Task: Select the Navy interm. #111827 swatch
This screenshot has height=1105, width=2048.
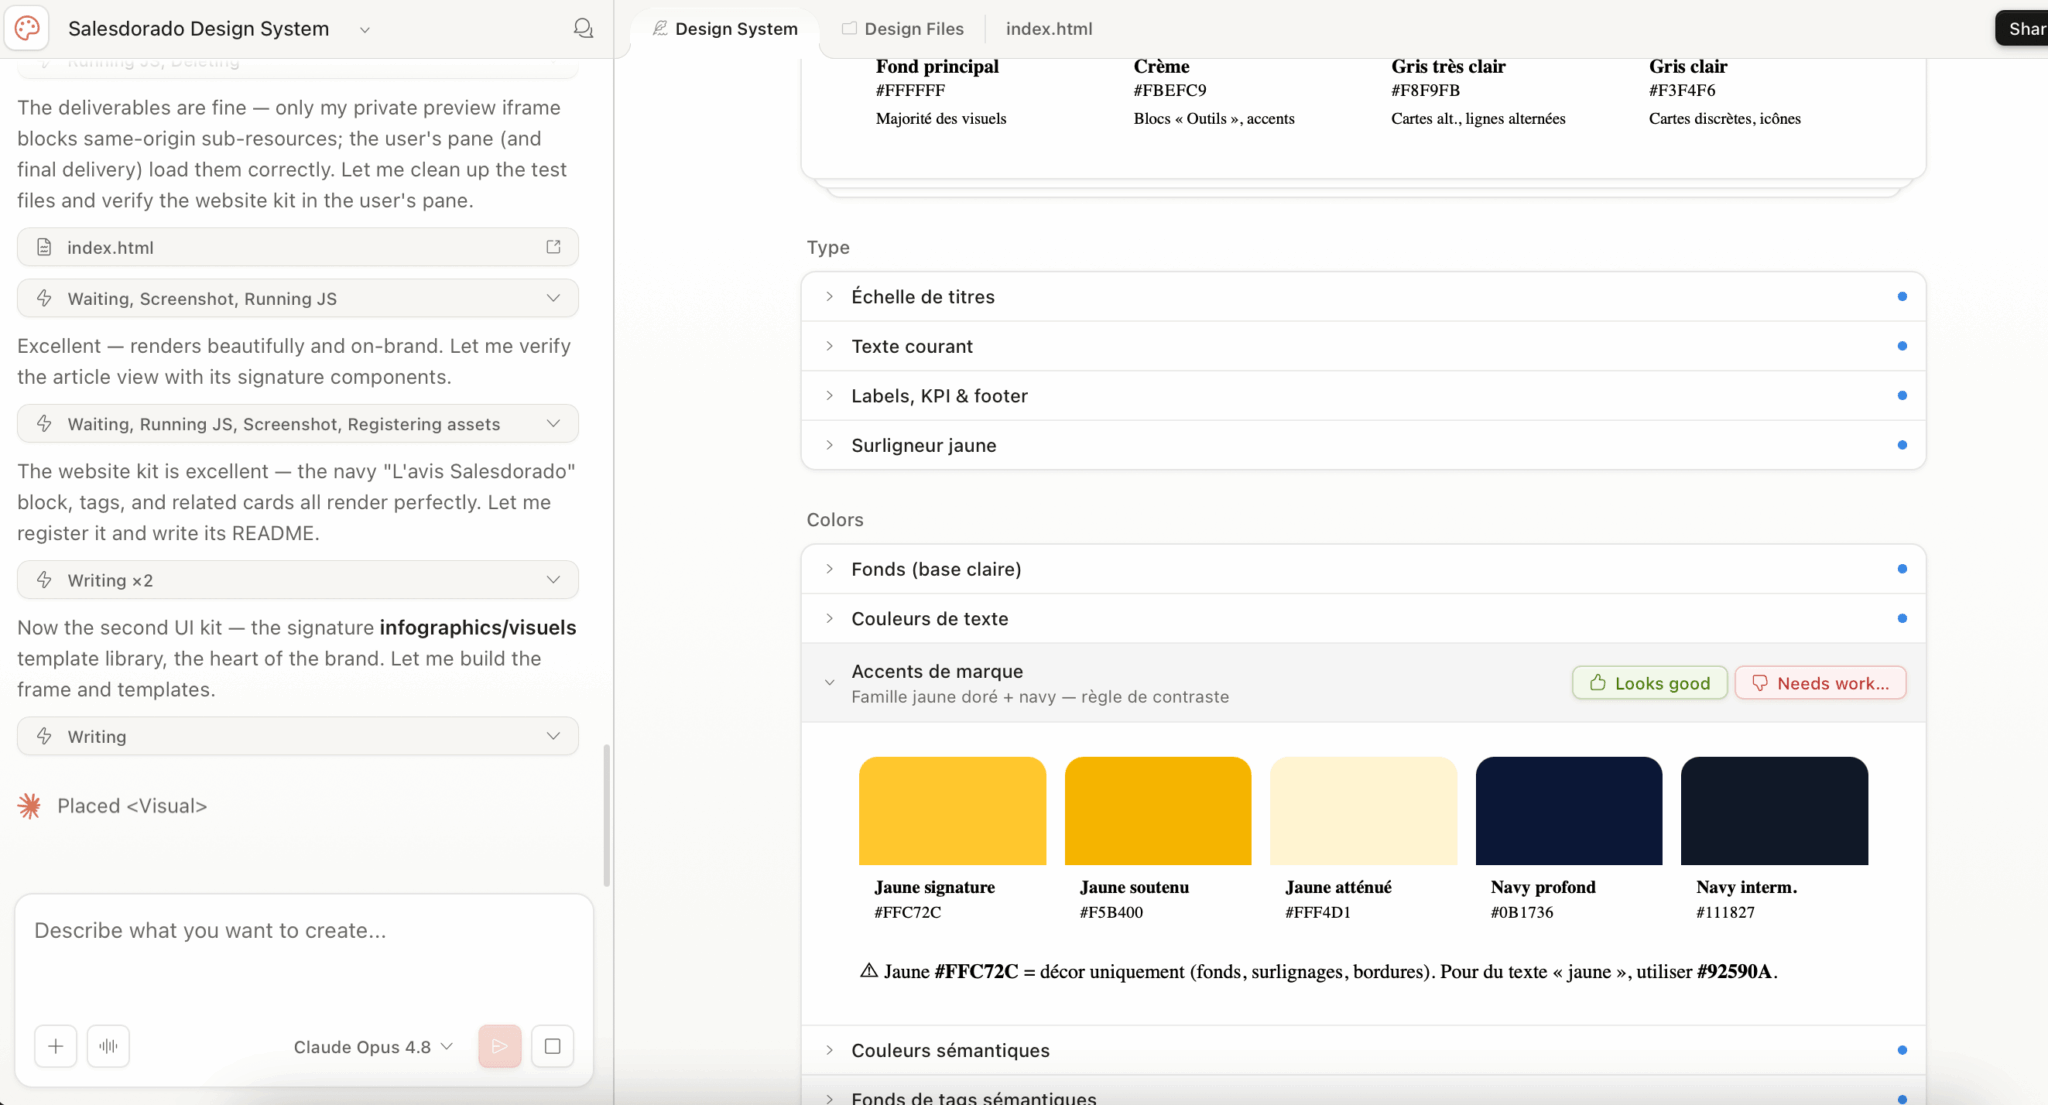Action: 1774,811
